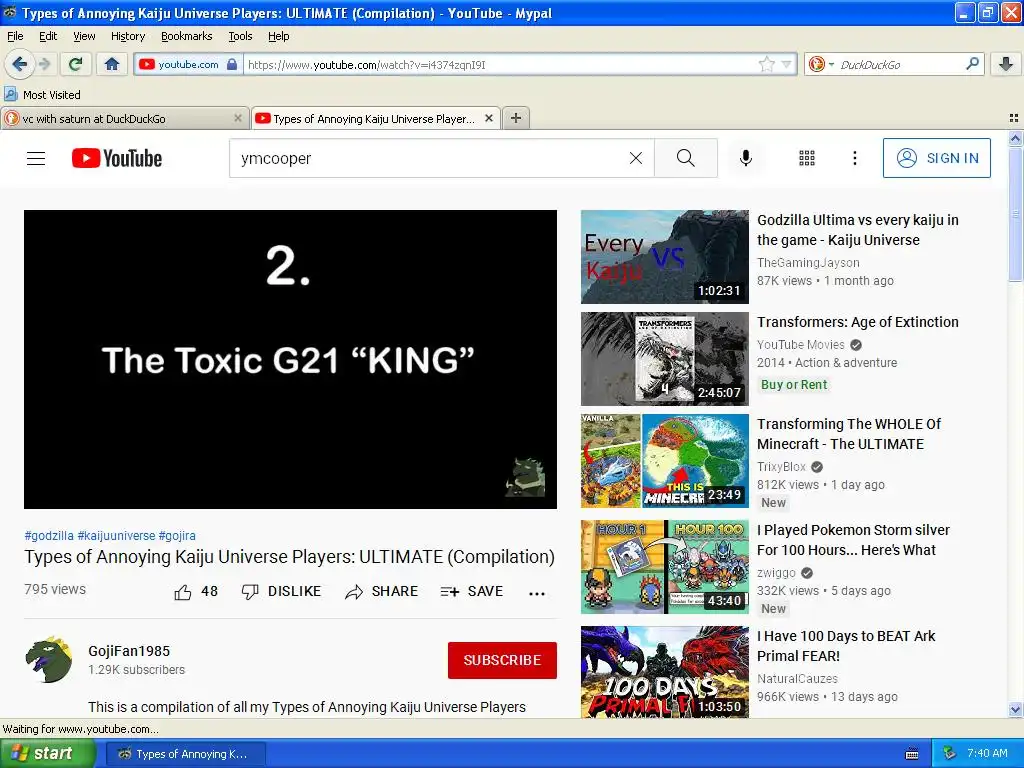Open the Edit menu

48,36
